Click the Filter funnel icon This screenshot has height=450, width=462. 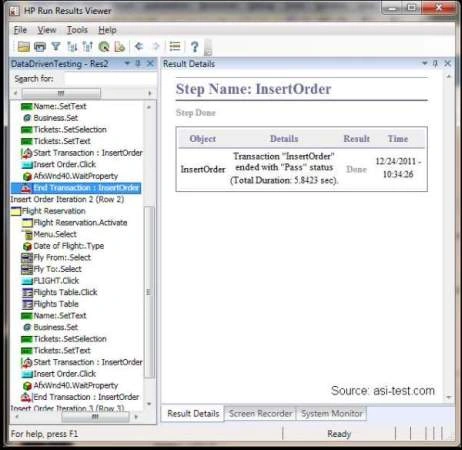pos(56,47)
